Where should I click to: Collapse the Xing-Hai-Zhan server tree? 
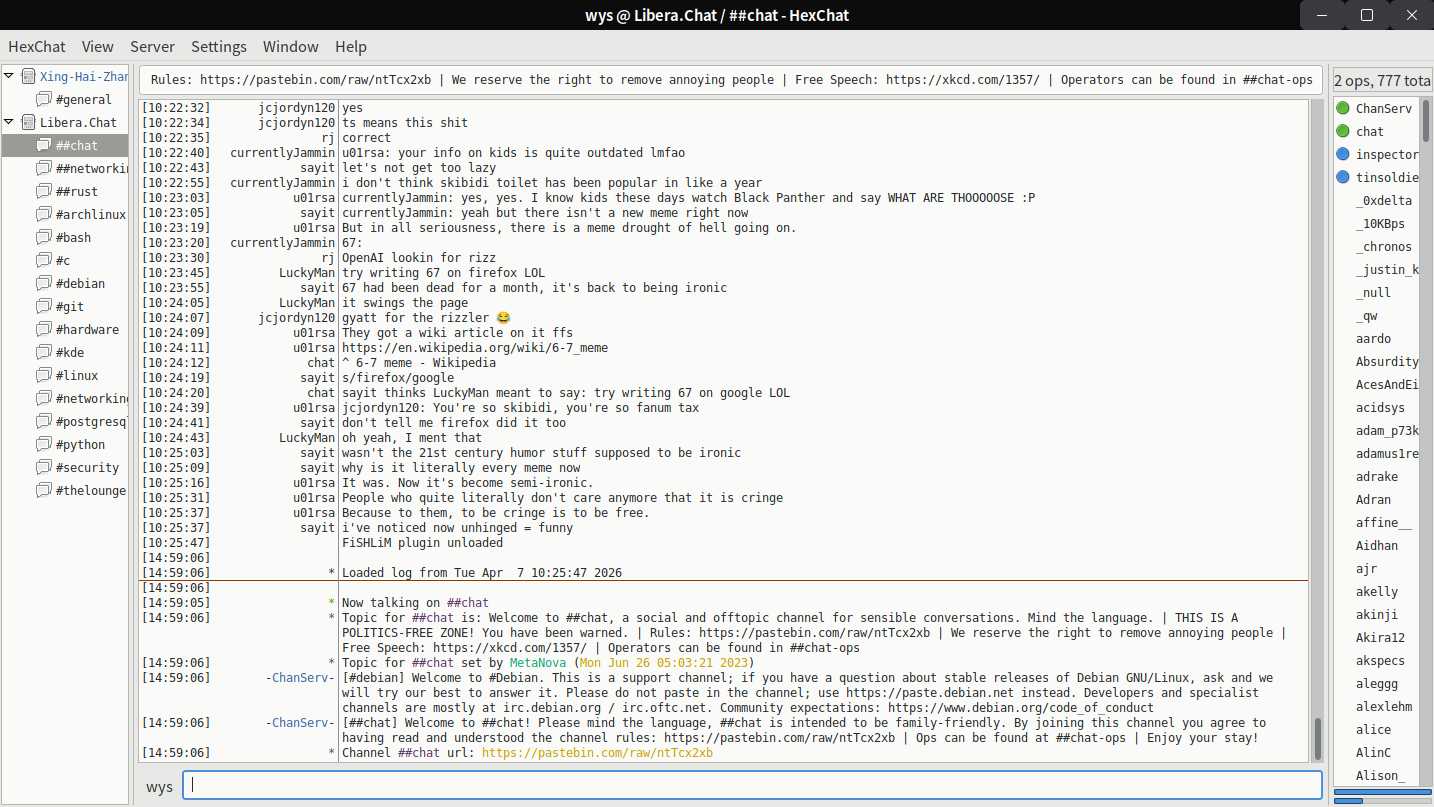9,76
